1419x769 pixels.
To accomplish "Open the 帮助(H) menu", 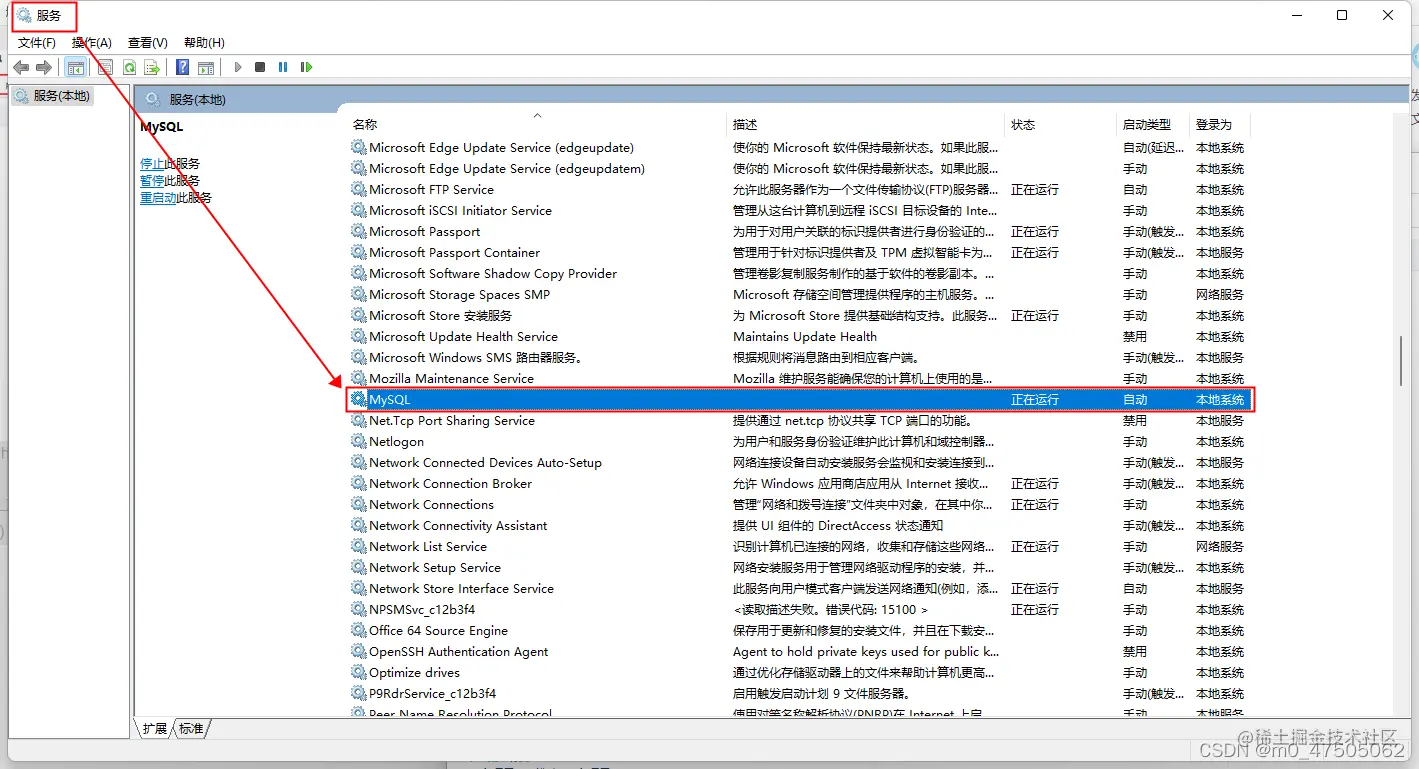I will point(204,43).
